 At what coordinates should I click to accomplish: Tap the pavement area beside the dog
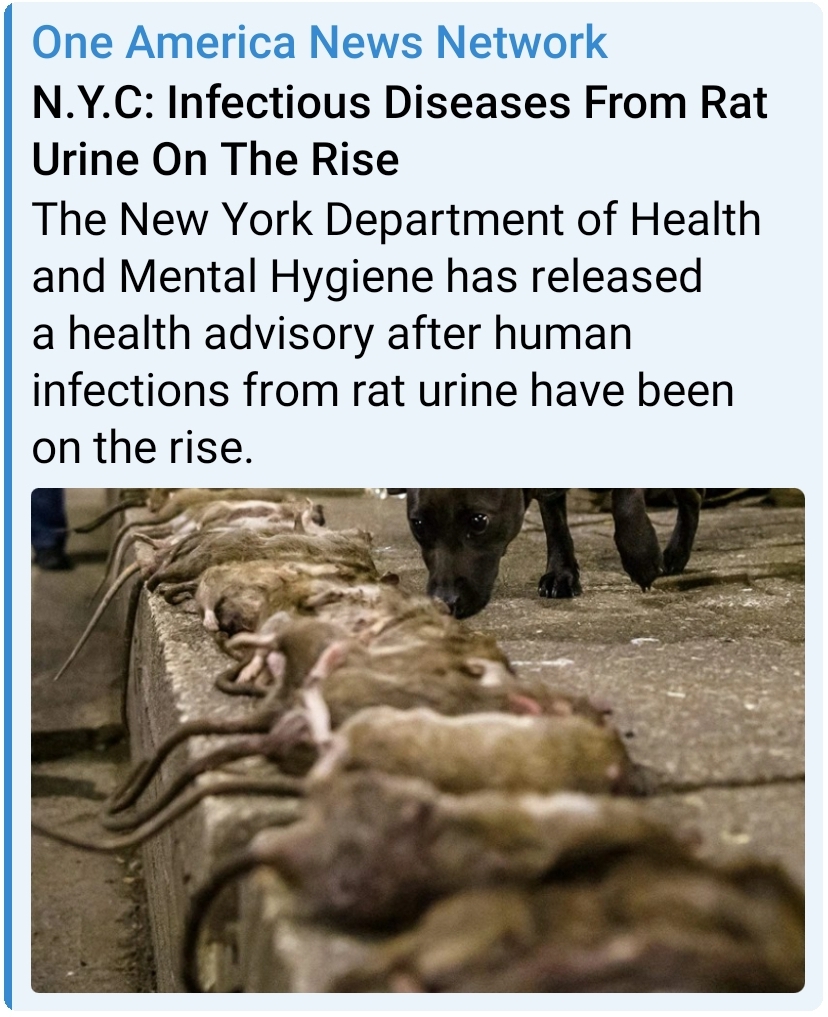coord(681,649)
